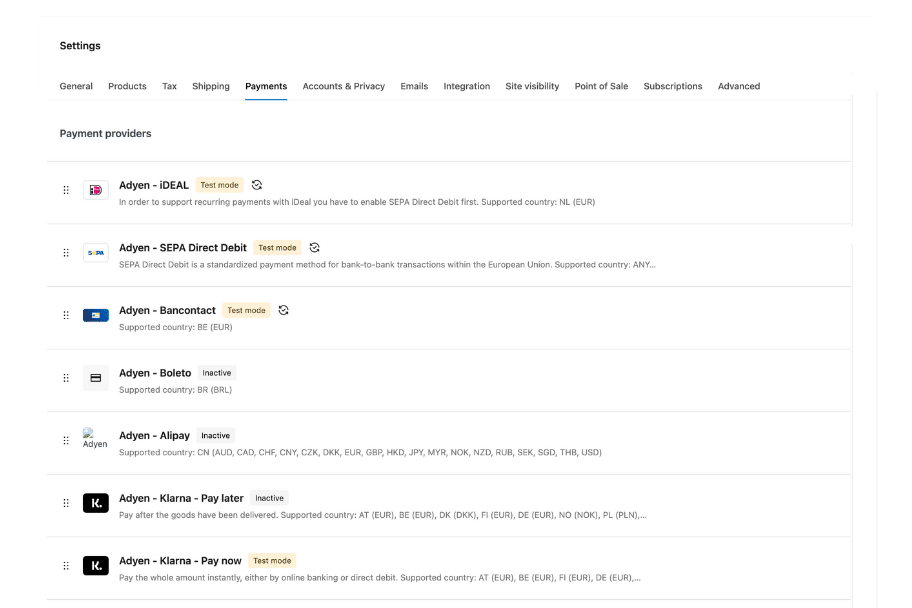Click recurring sync icon beside iDEAL
The image size is (912, 608).
coord(257,185)
